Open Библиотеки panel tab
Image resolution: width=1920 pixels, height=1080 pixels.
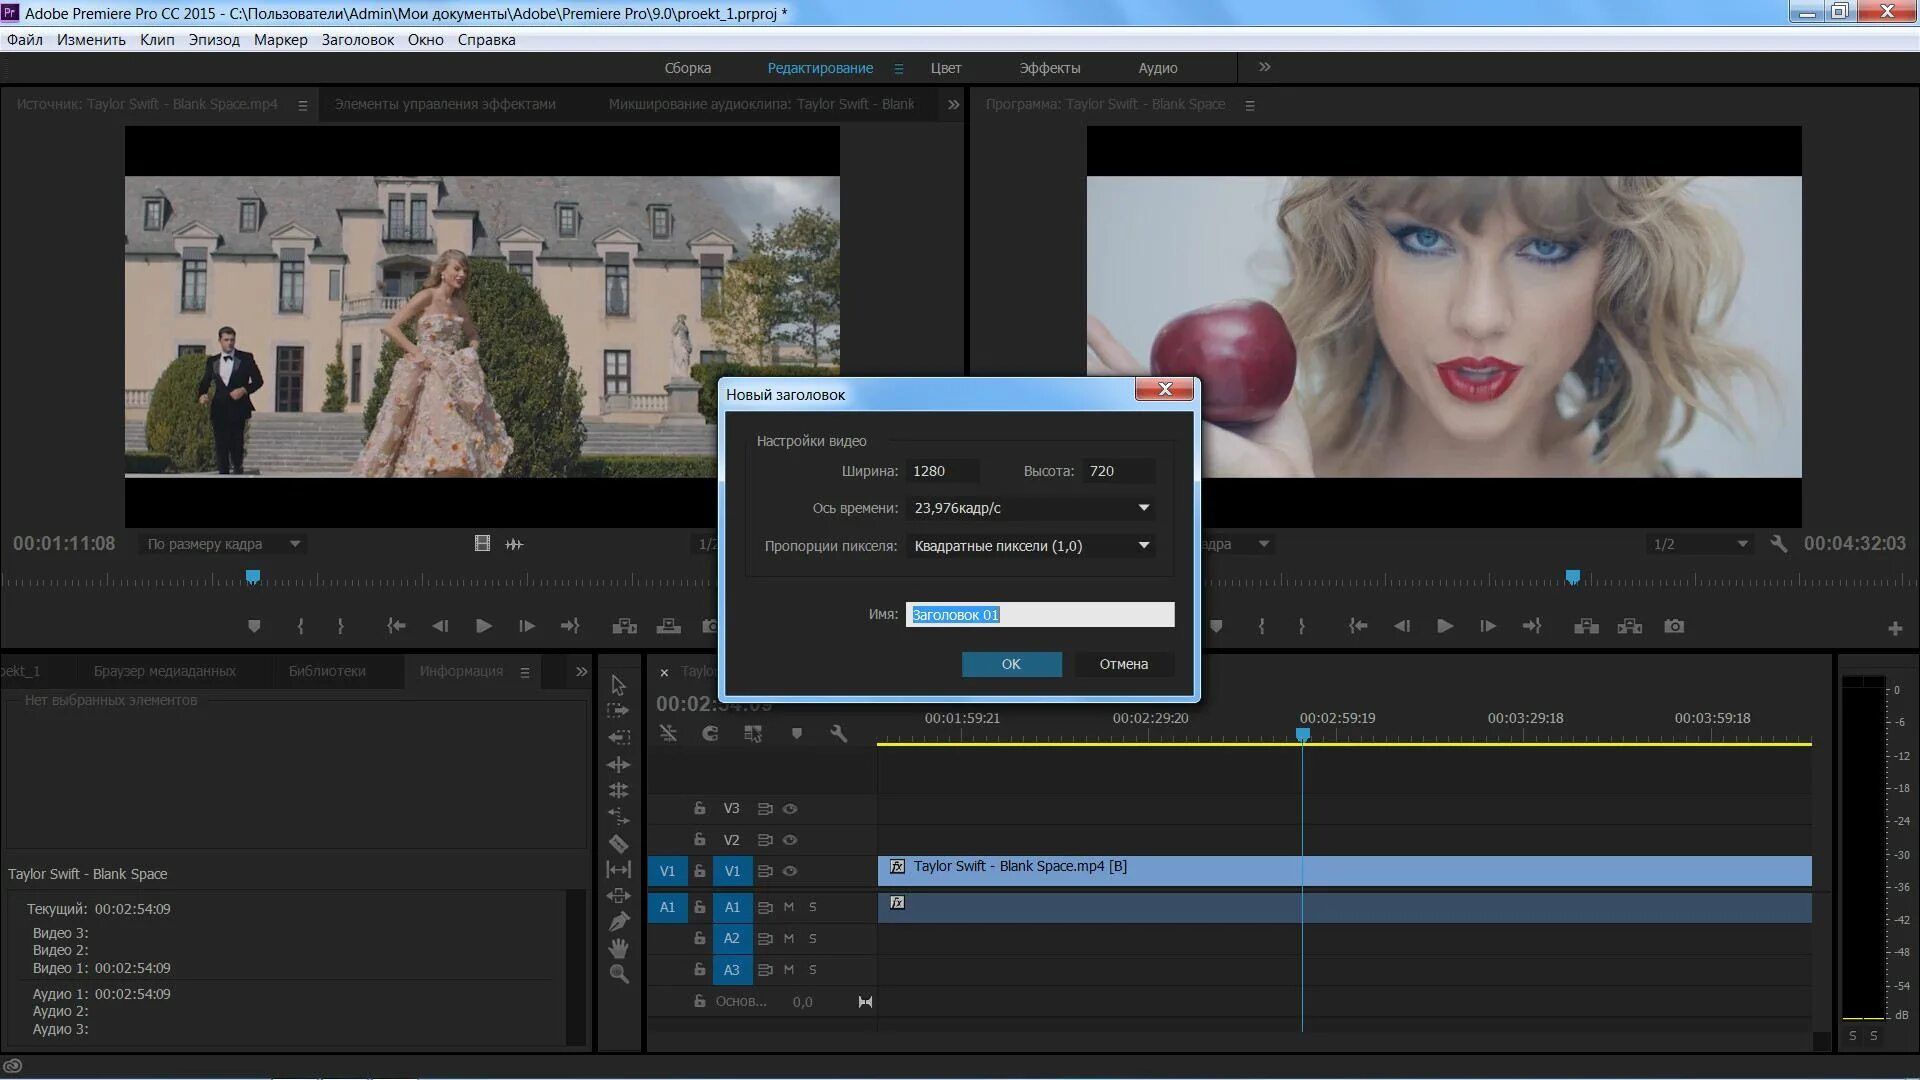pos(327,671)
